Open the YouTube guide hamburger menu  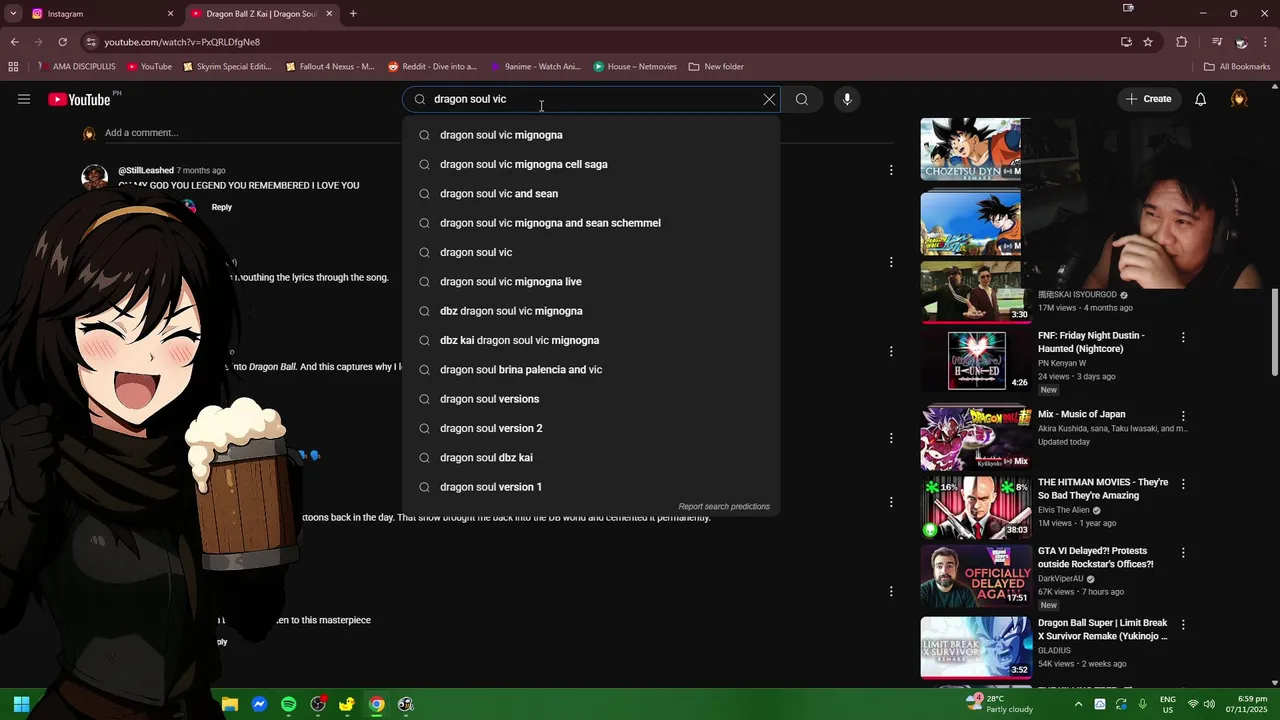tap(24, 99)
